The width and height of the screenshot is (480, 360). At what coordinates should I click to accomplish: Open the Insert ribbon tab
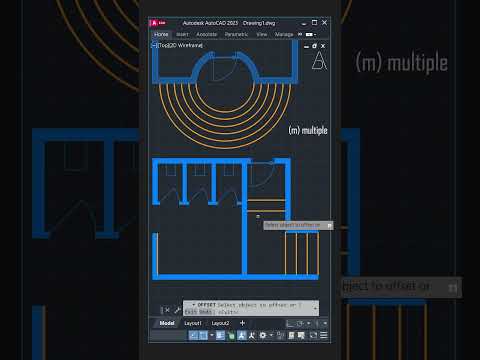[x=182, y=34]
